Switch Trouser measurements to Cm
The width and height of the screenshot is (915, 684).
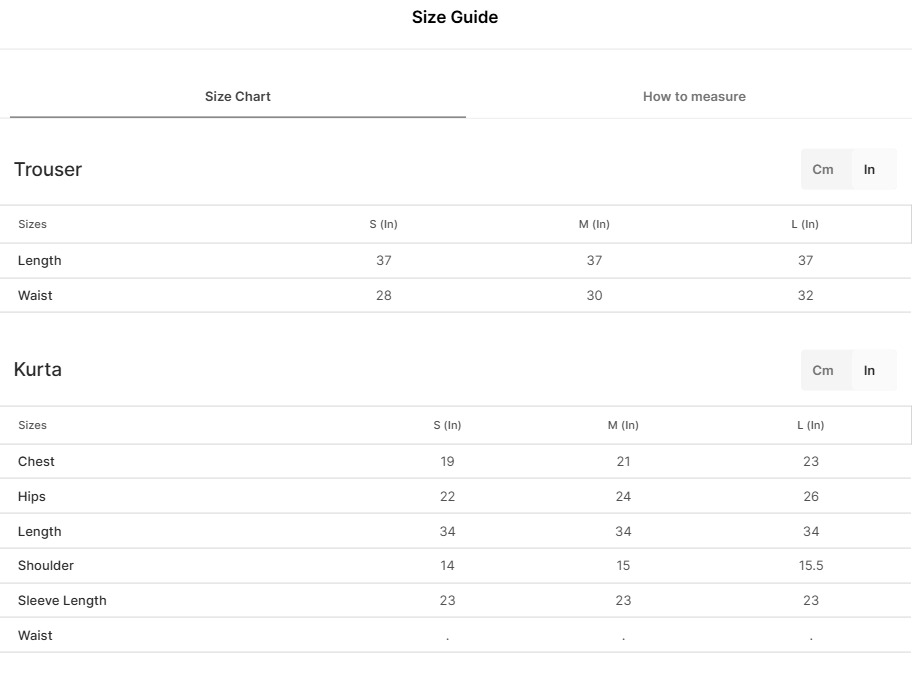point(823,170)
